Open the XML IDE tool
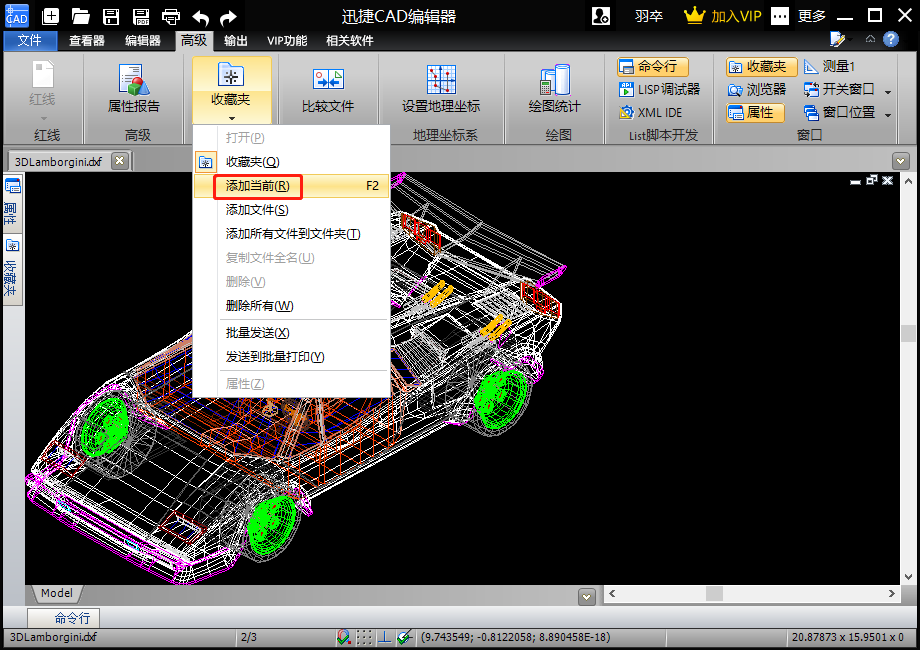The image size is (920, 650). [x=651, y=112]
